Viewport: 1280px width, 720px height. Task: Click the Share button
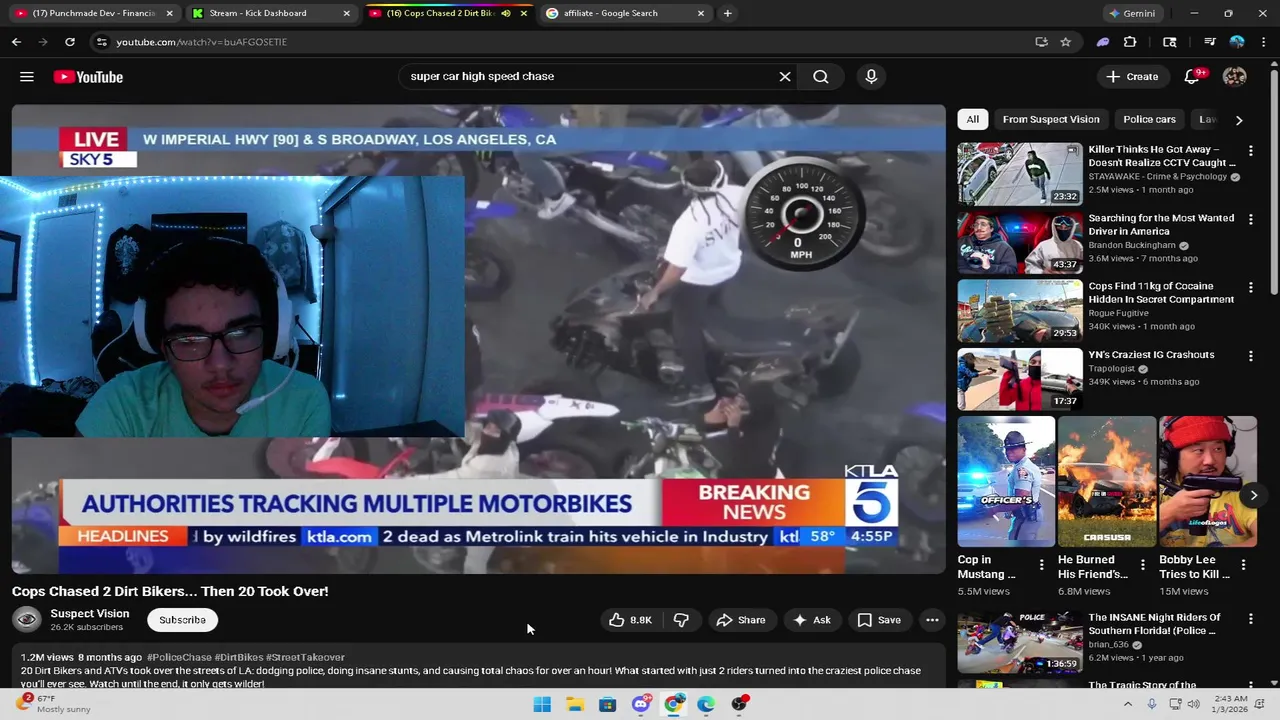[741, 620]
